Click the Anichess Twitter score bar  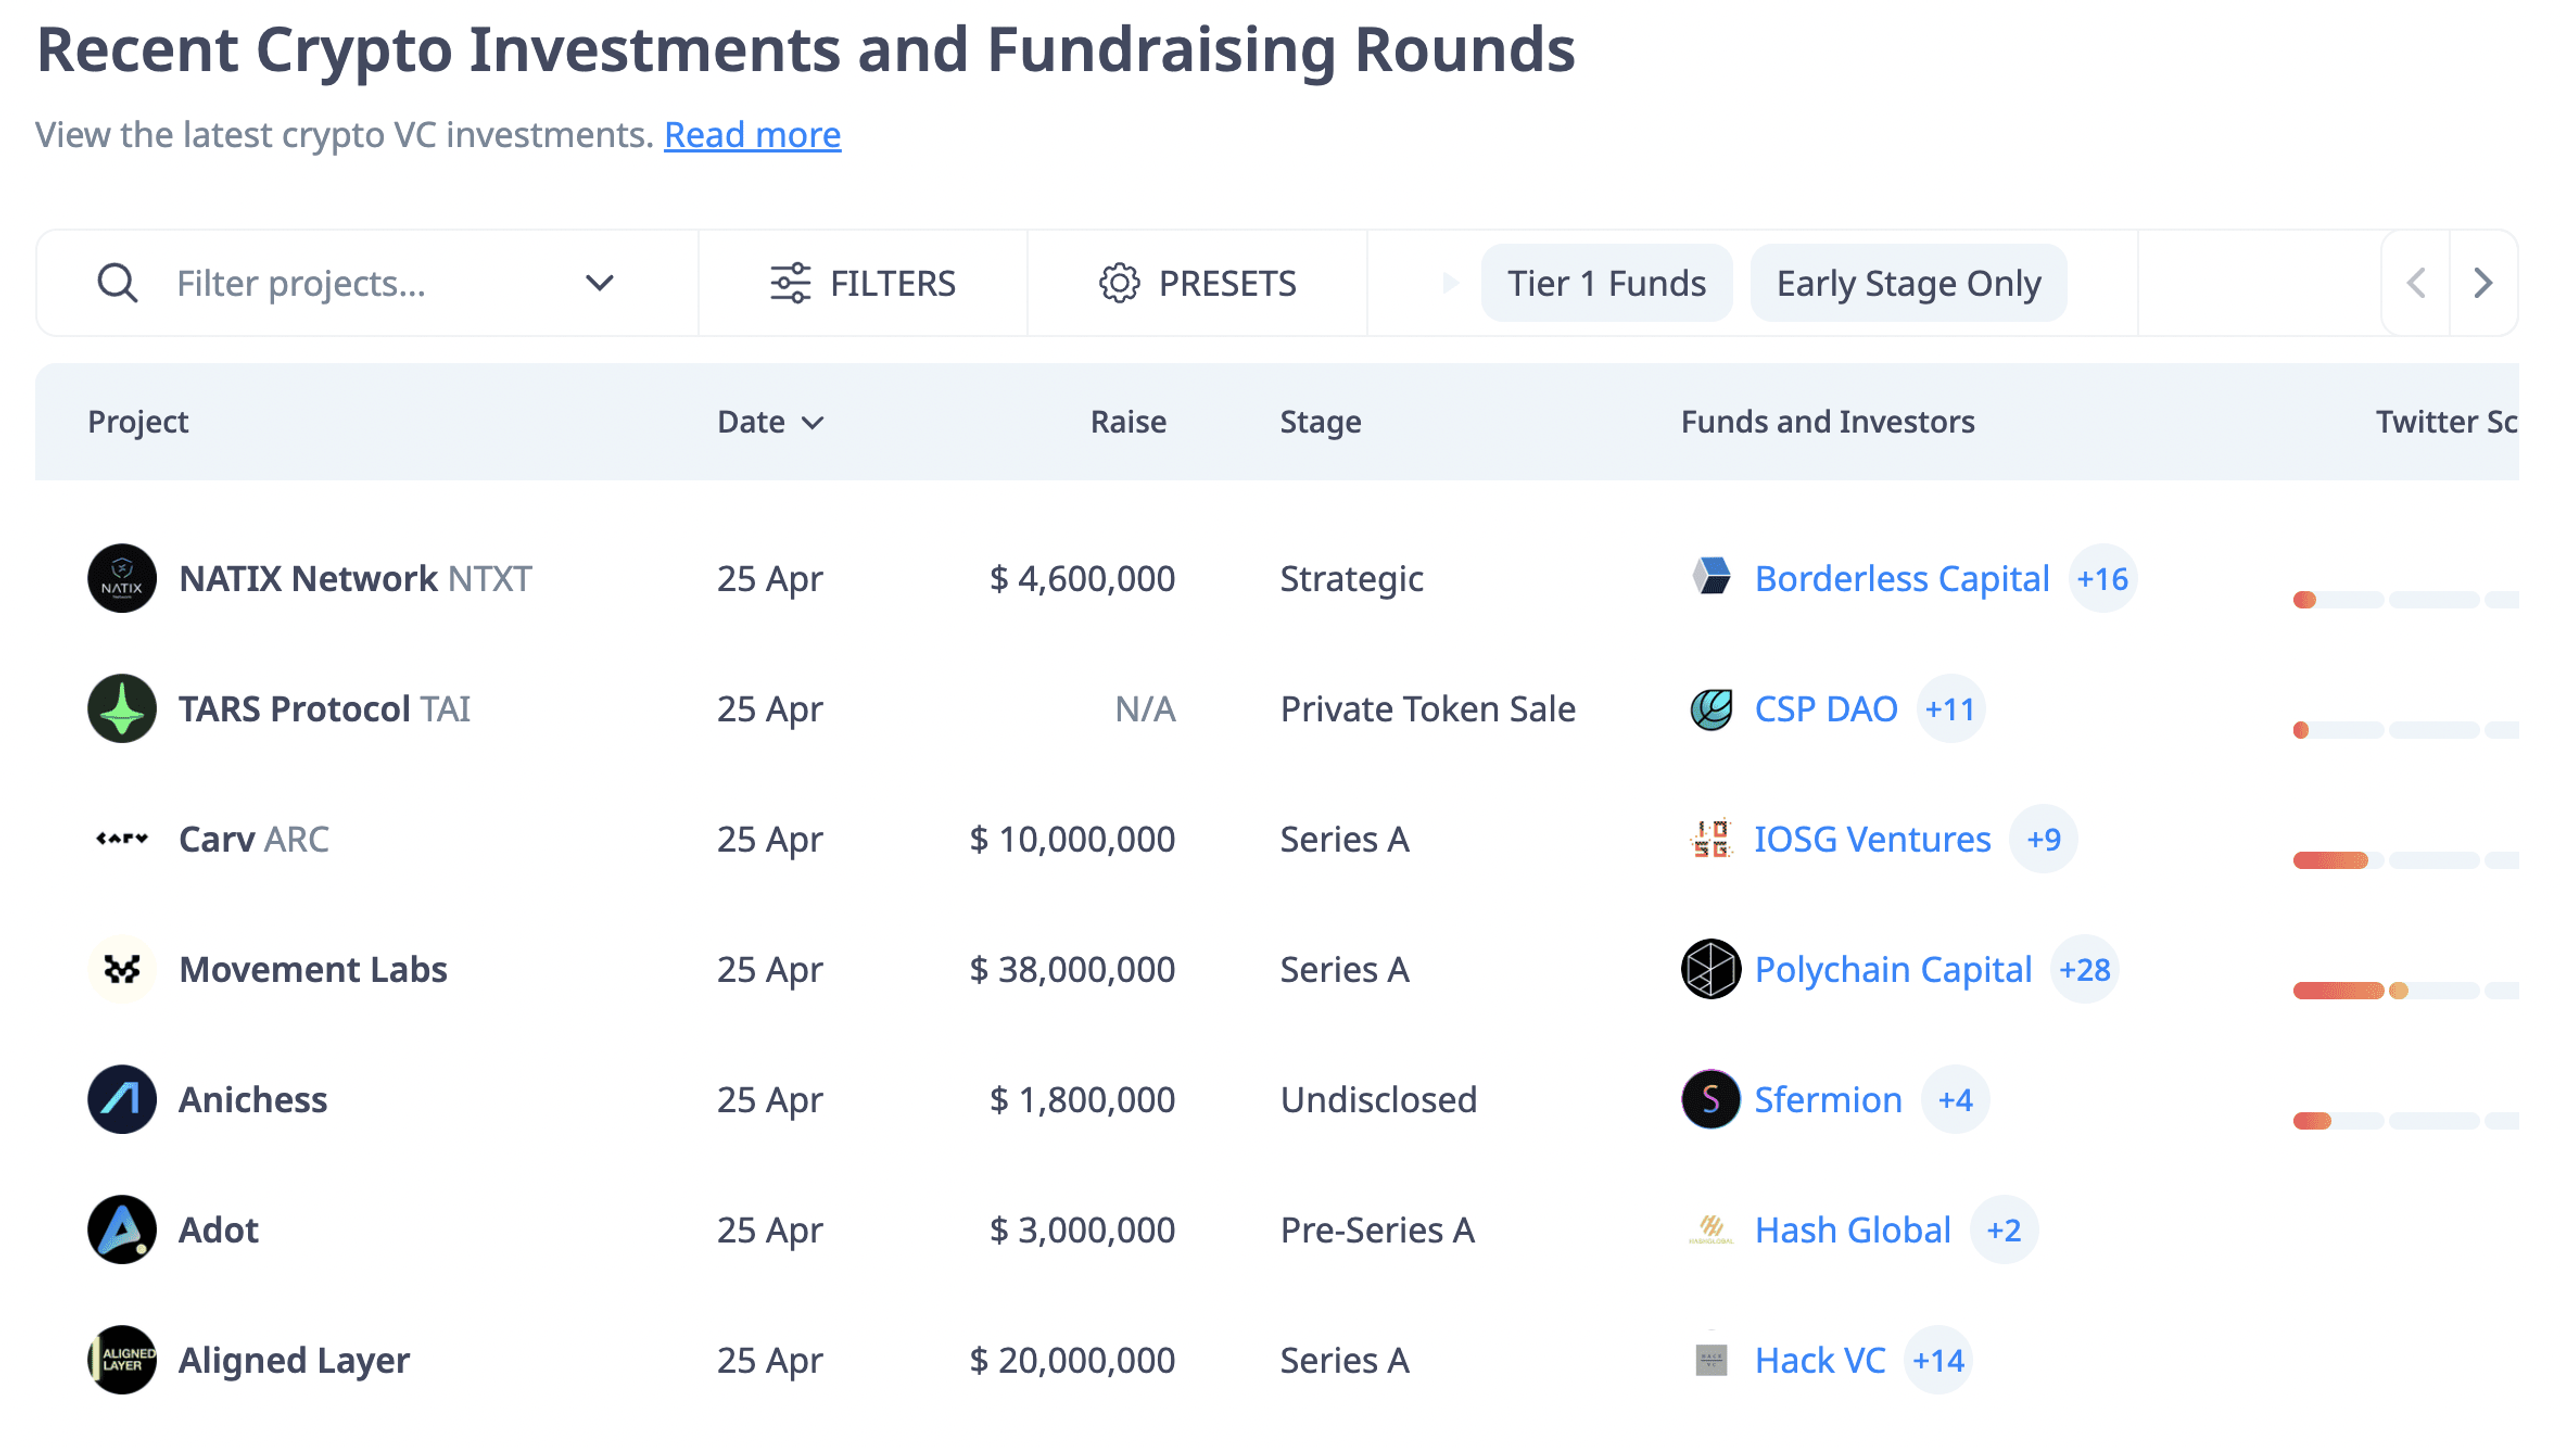tap(2404, 1120)
